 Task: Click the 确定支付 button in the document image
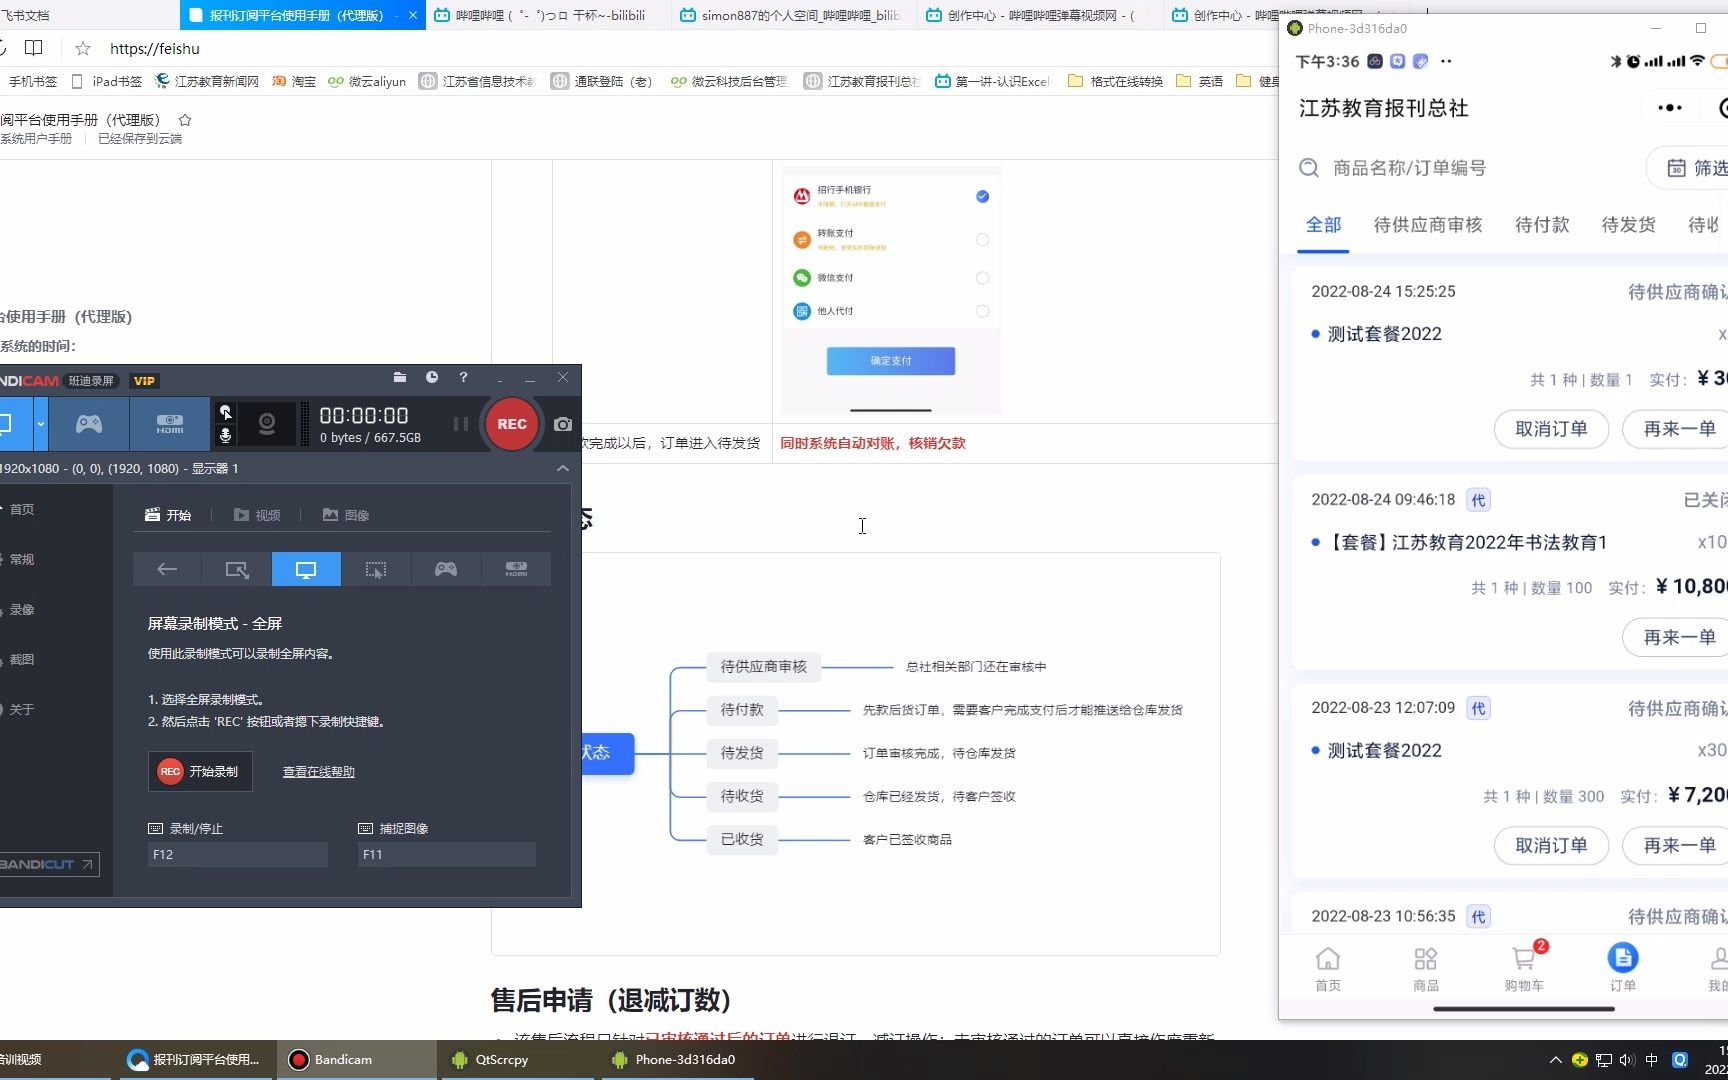tap(890, 360)
